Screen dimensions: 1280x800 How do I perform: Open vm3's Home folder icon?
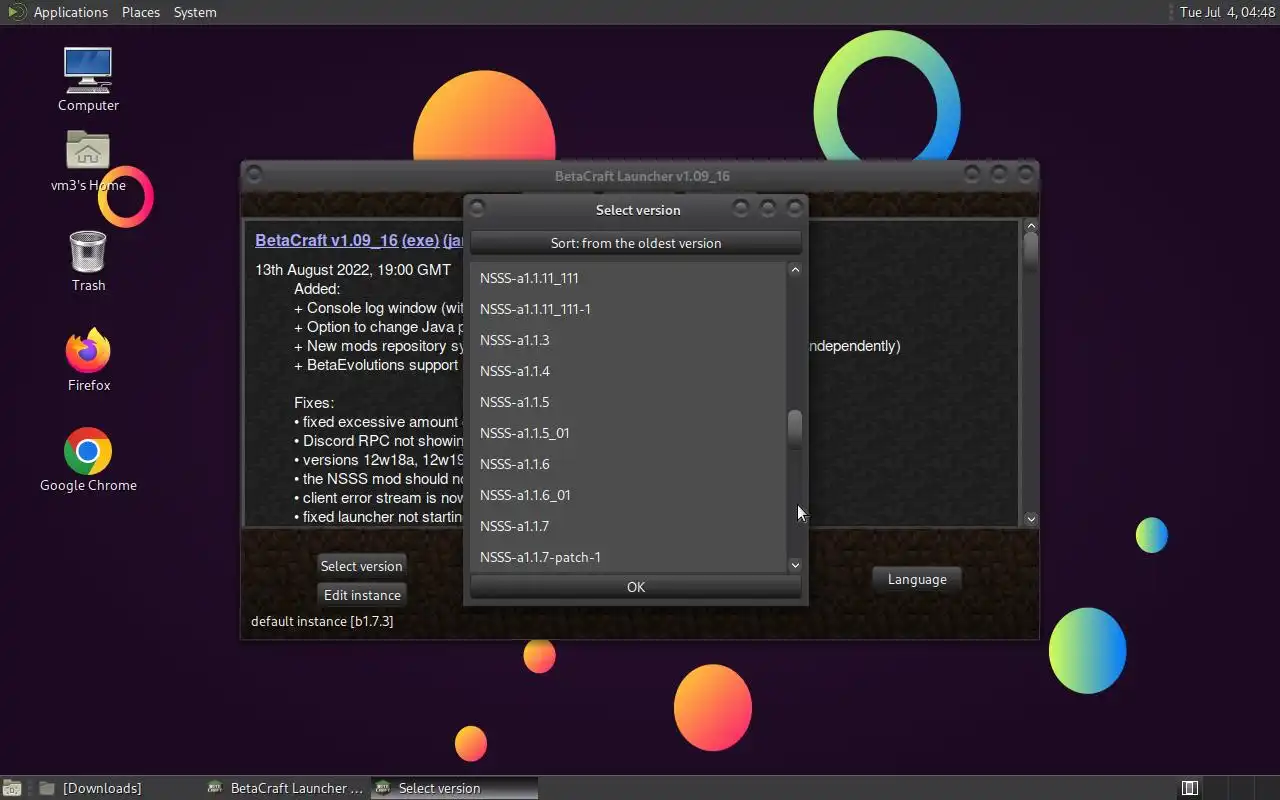[88, 160]
